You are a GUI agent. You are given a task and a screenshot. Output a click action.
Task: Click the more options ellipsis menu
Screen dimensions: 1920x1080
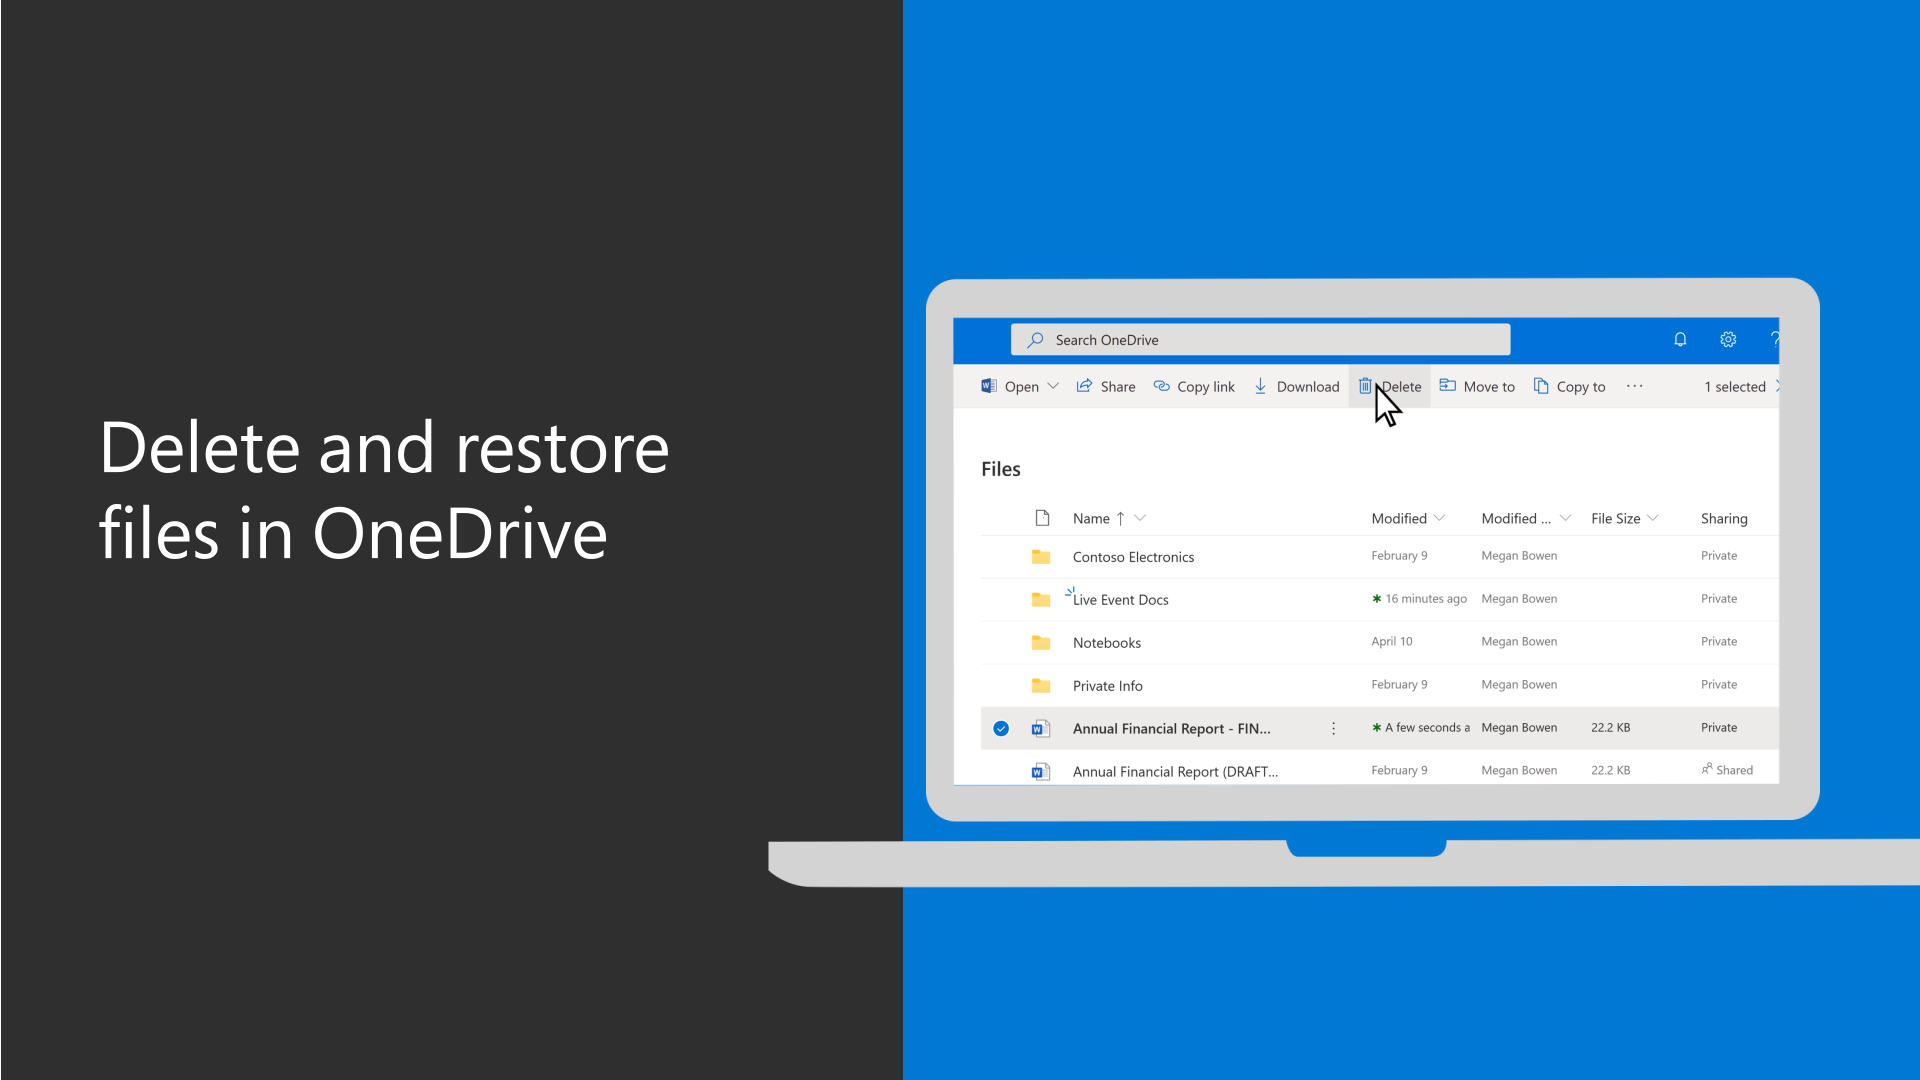click(1634, 386)
